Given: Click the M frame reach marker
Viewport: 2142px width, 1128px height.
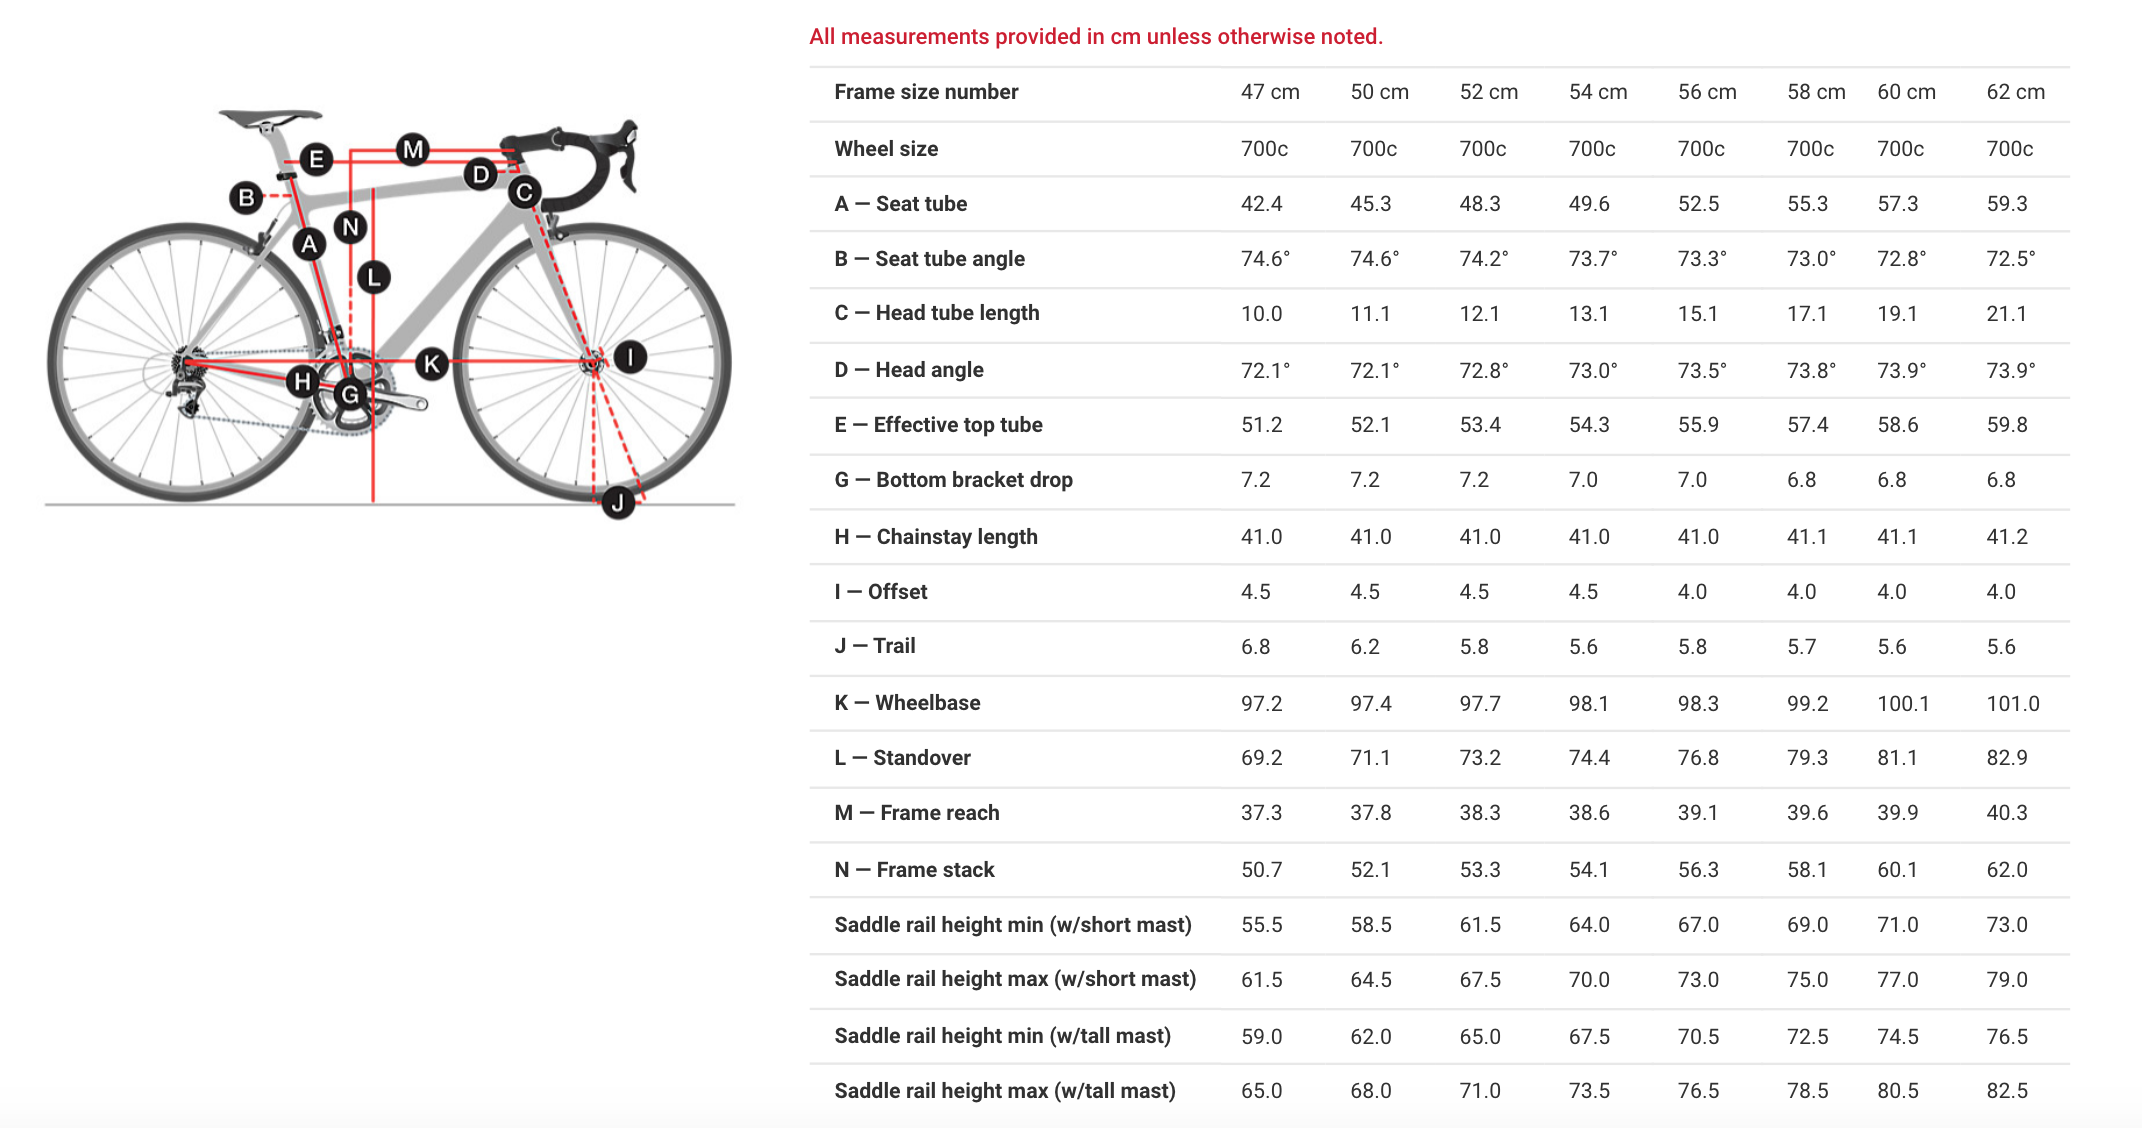Looking at the screenshot, I should tap(412, 150).
